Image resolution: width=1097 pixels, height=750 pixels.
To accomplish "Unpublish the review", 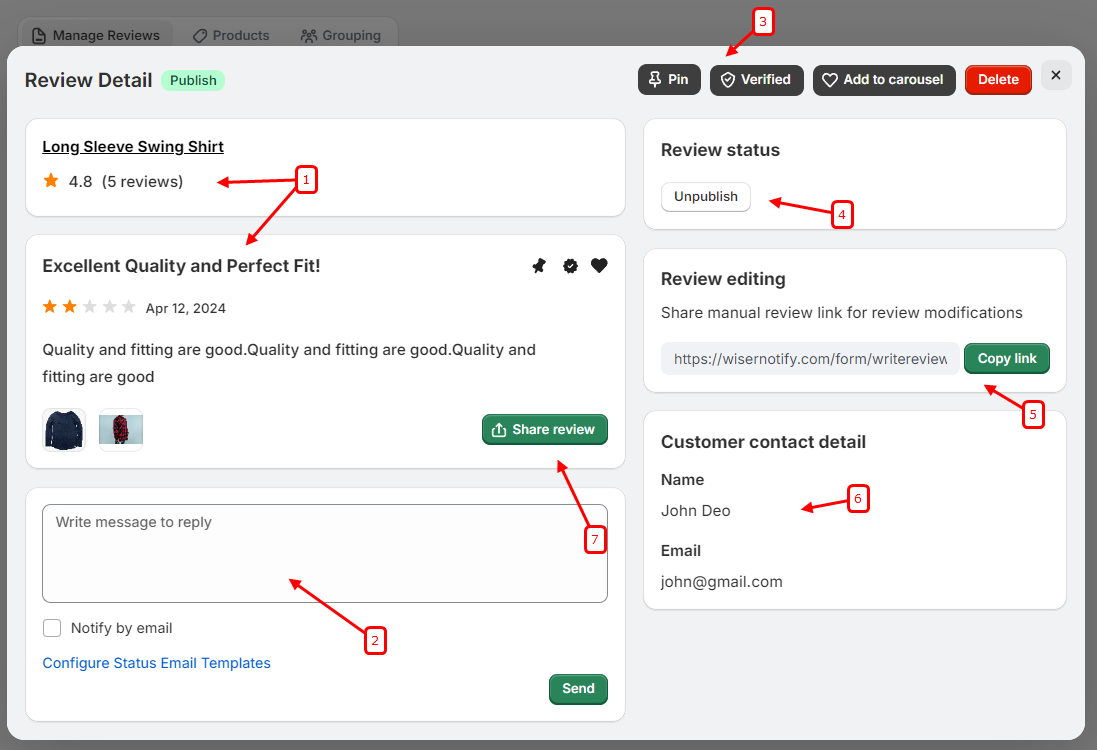I will point(705,197).
